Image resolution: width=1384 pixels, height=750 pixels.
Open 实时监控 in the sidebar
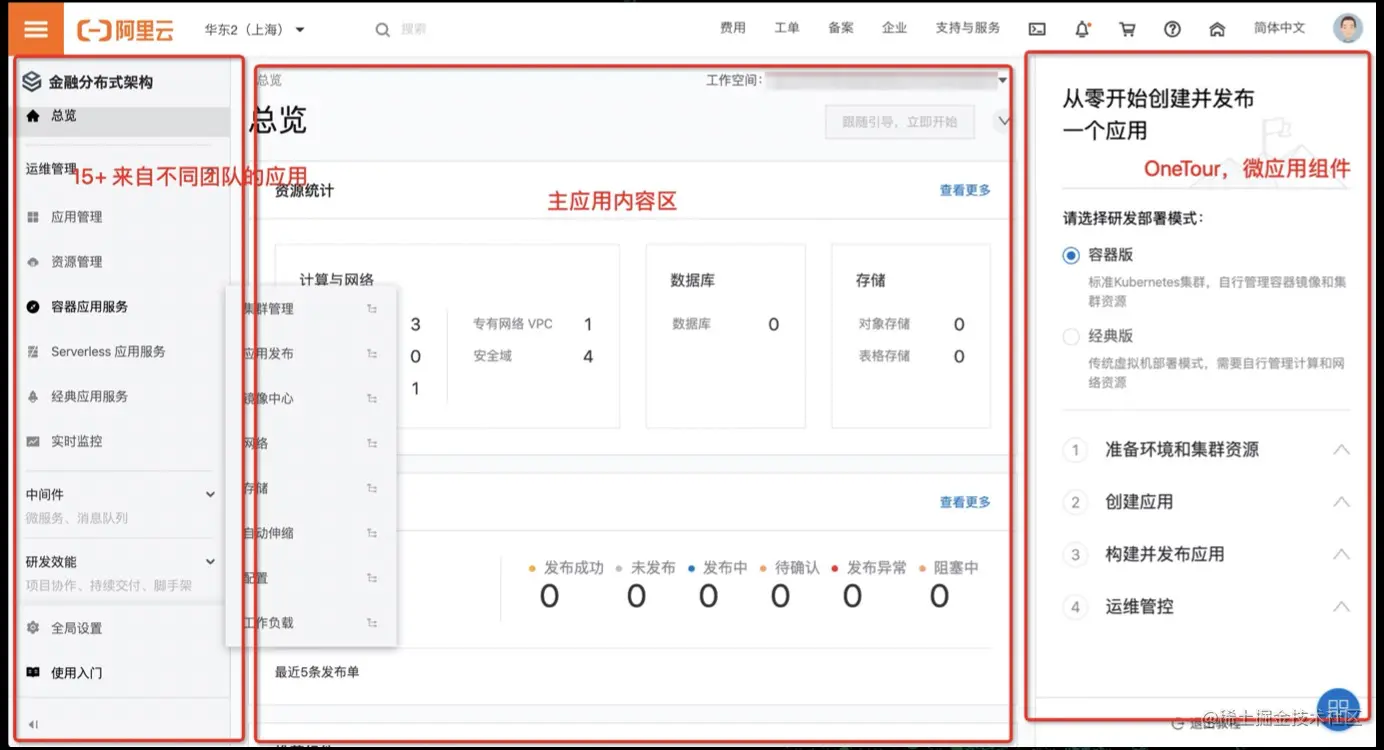click(x=77, y=441)
